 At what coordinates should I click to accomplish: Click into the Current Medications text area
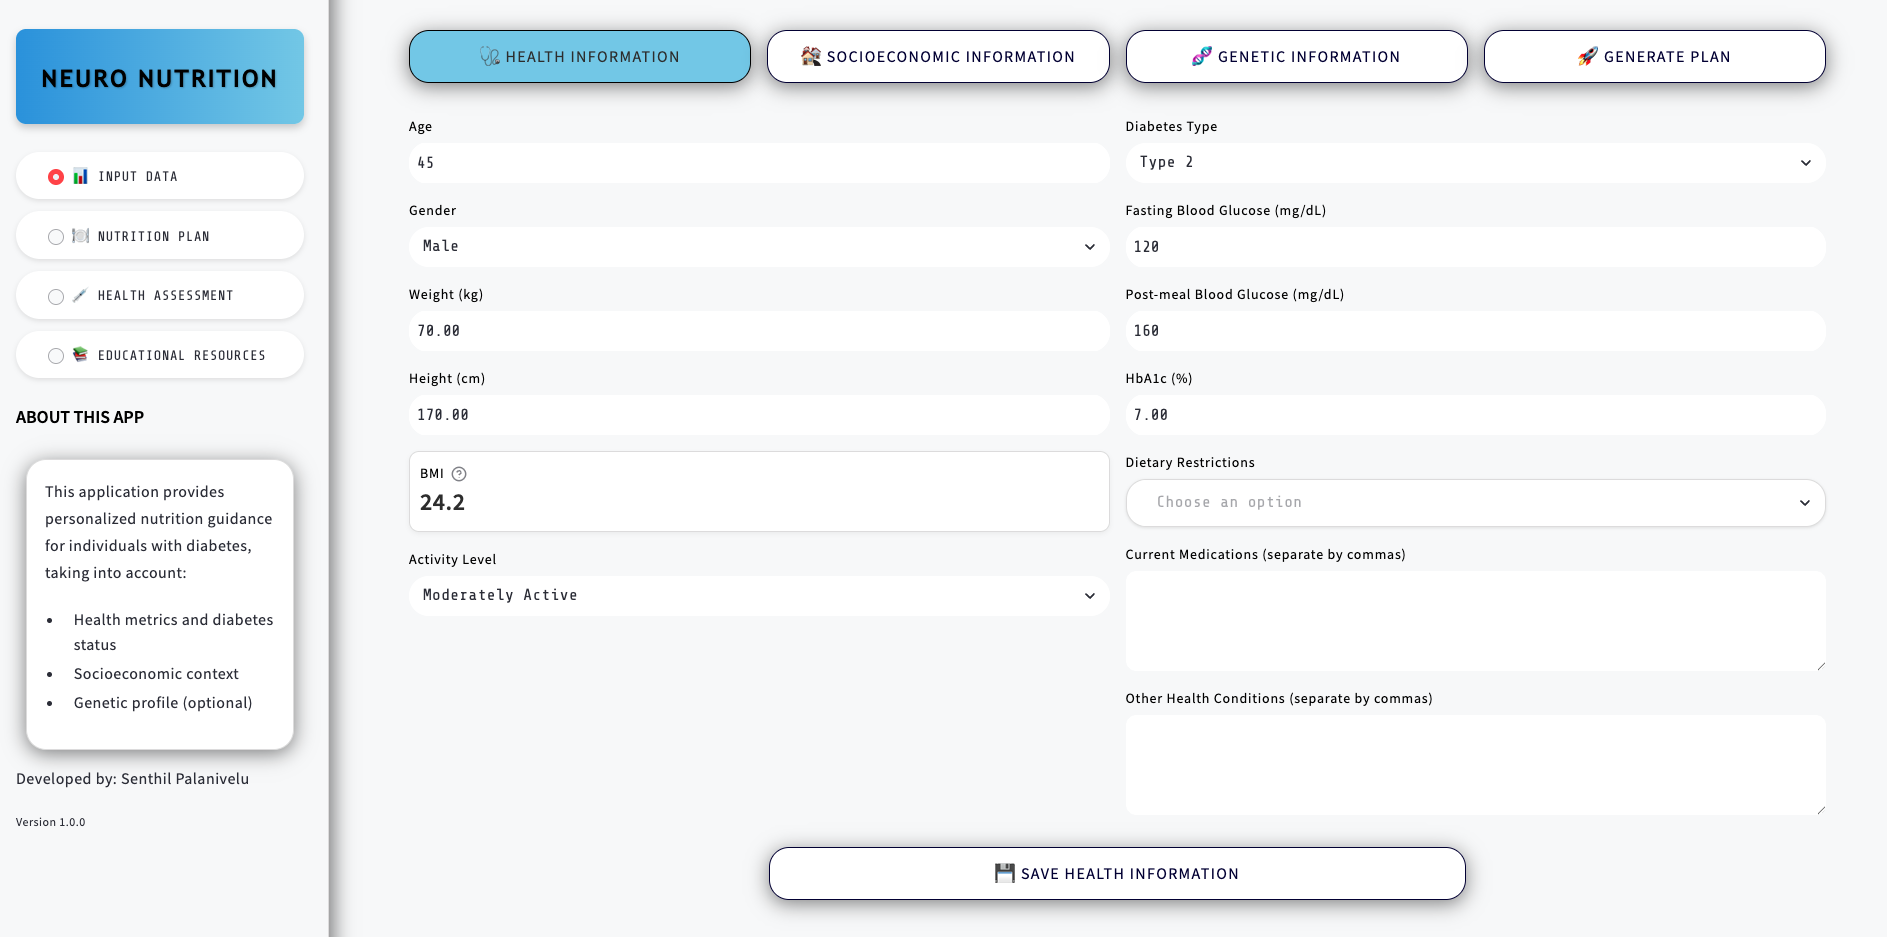1474,620
